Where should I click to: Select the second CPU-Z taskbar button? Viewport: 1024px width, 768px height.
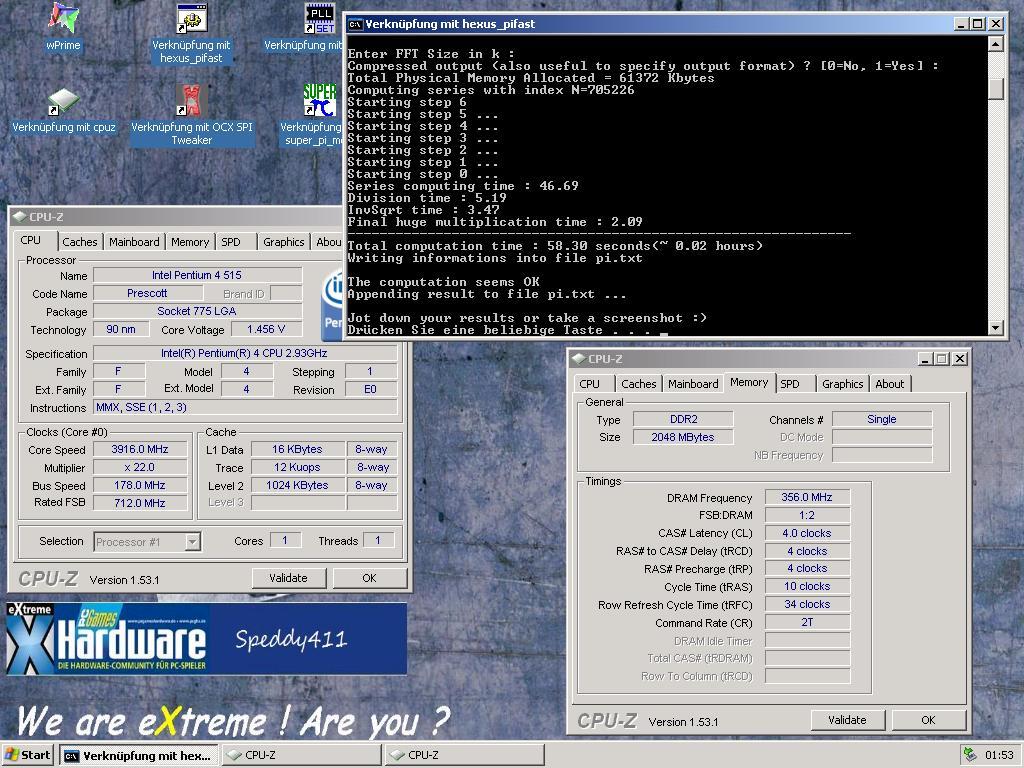click(464, 755)
